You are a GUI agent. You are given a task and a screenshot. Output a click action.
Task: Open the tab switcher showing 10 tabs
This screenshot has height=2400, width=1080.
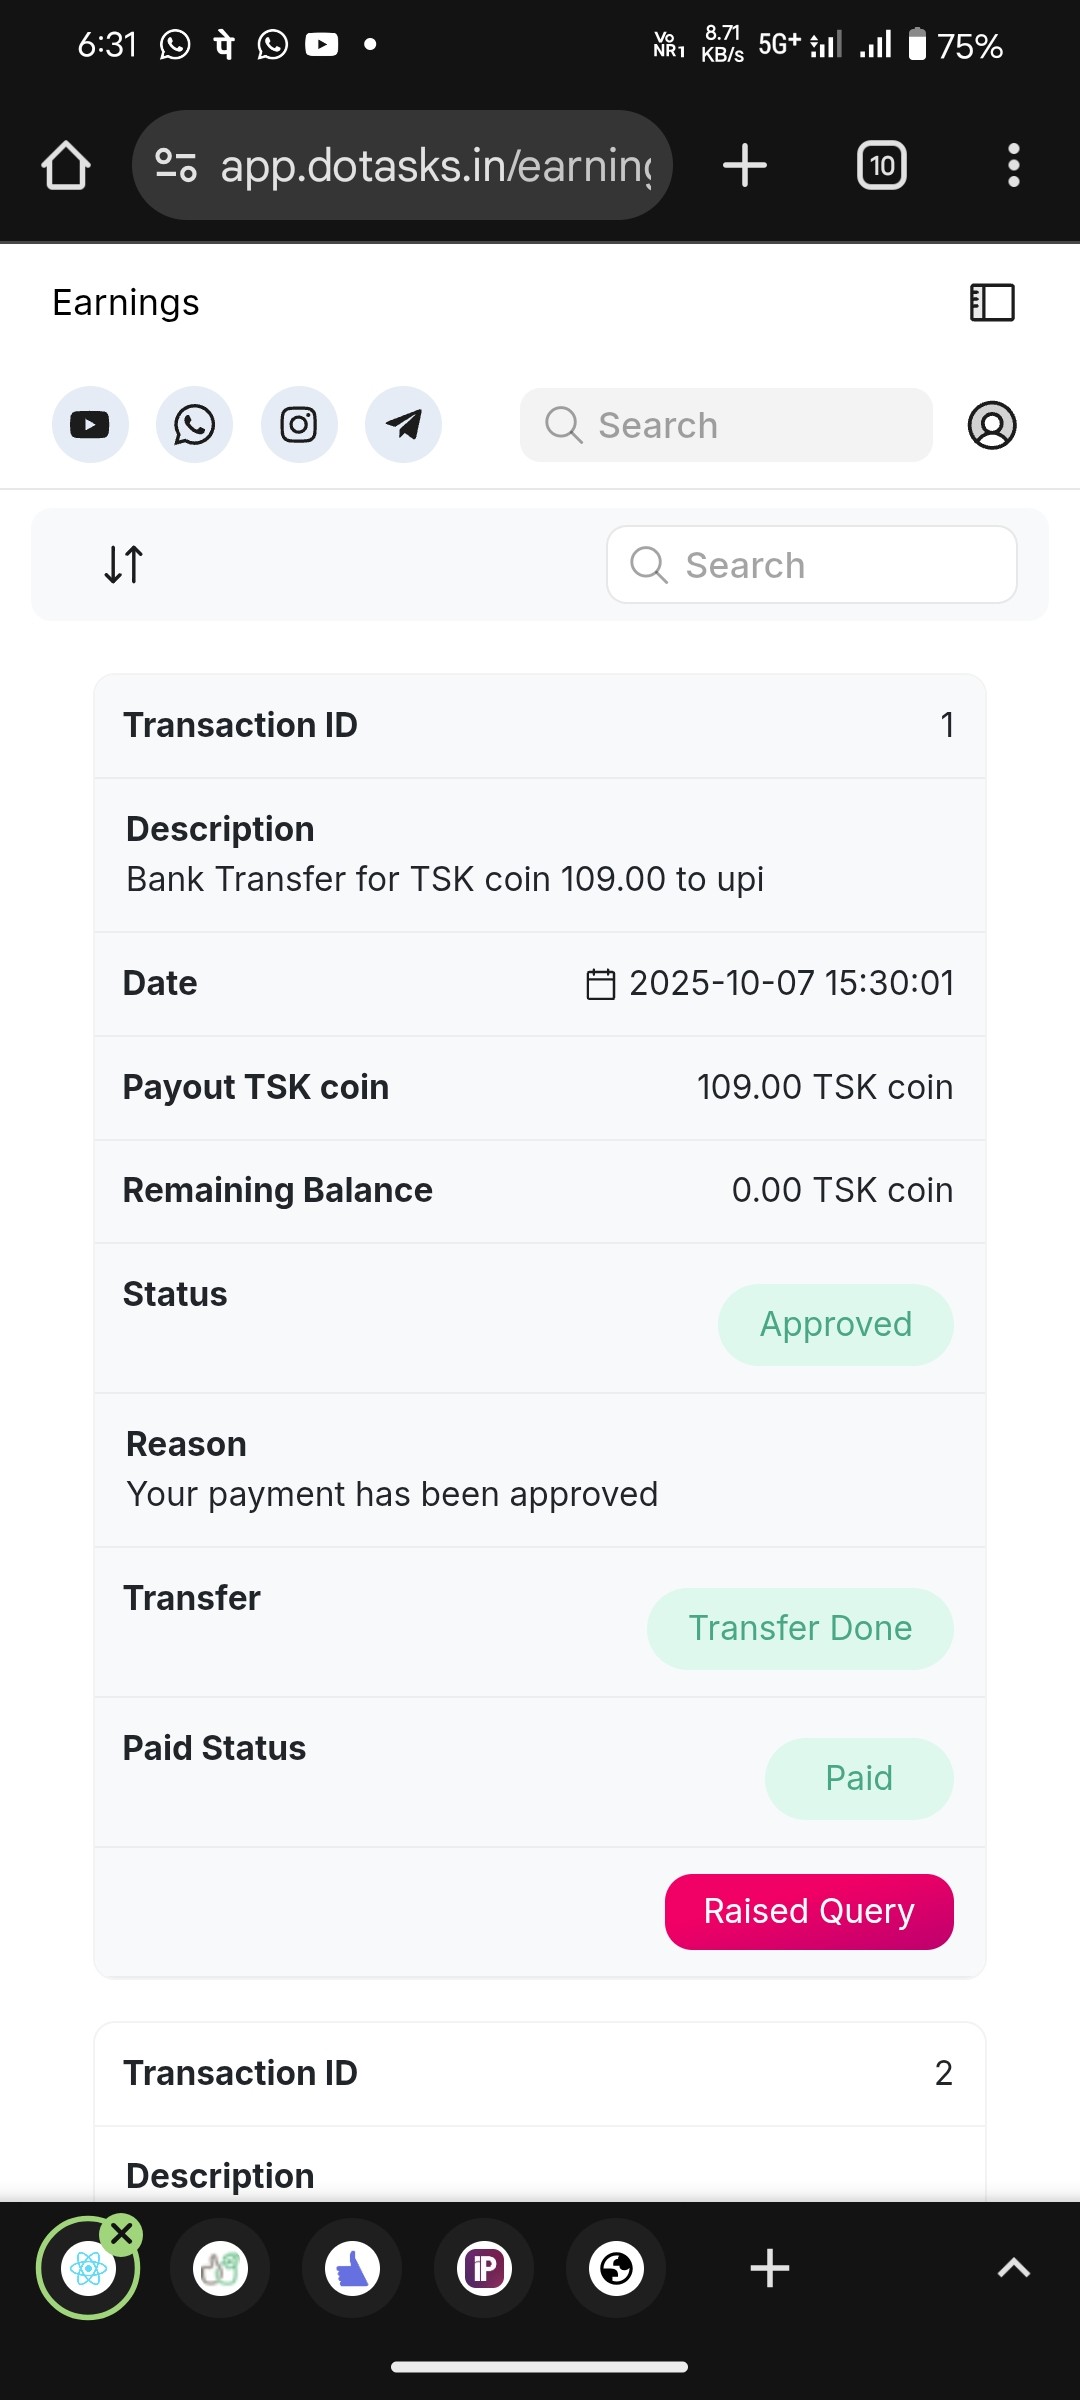(882, 165)
